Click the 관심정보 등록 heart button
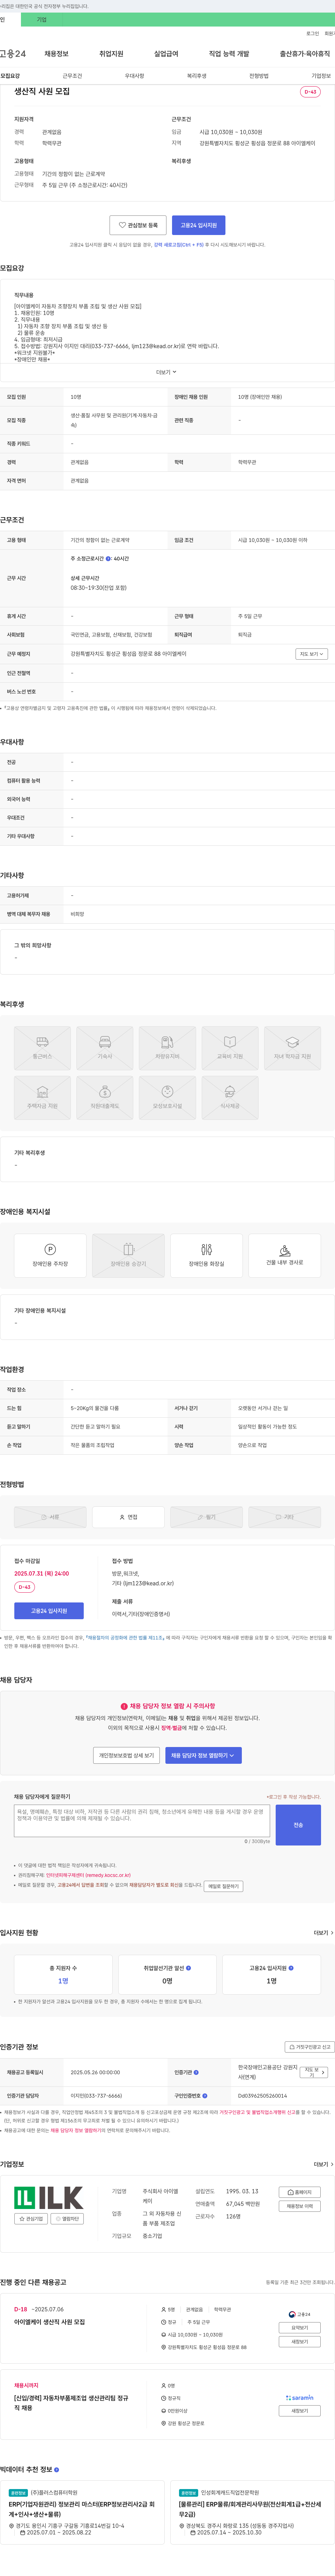Viewport: 335px width, 2576px height. [x=138, y=225]
